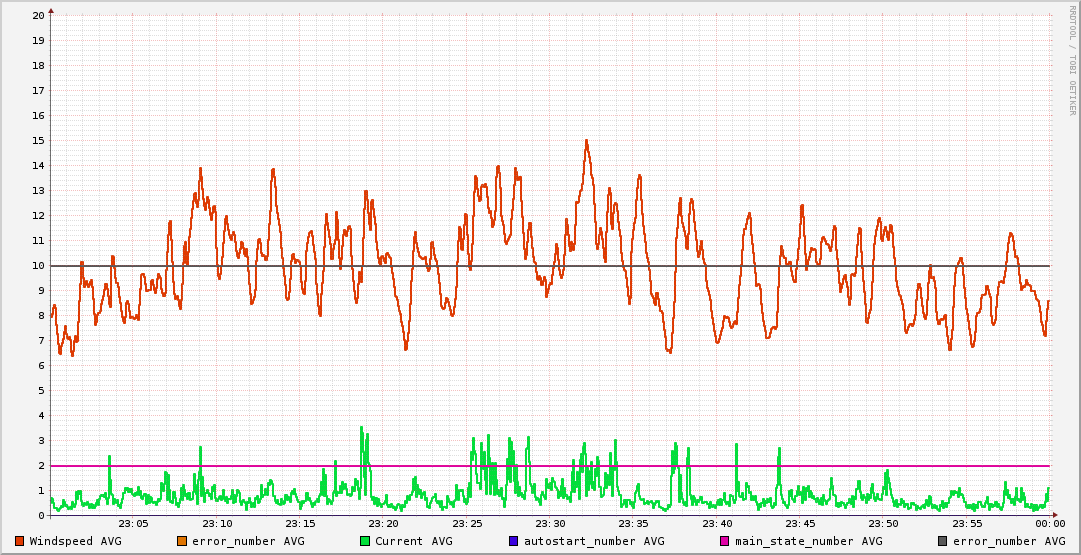This screenshot has width=1081, height=555.
Task: Click the magenta main_state_number legend swatch
Action: pyautogui.click(x=725, y=541)
